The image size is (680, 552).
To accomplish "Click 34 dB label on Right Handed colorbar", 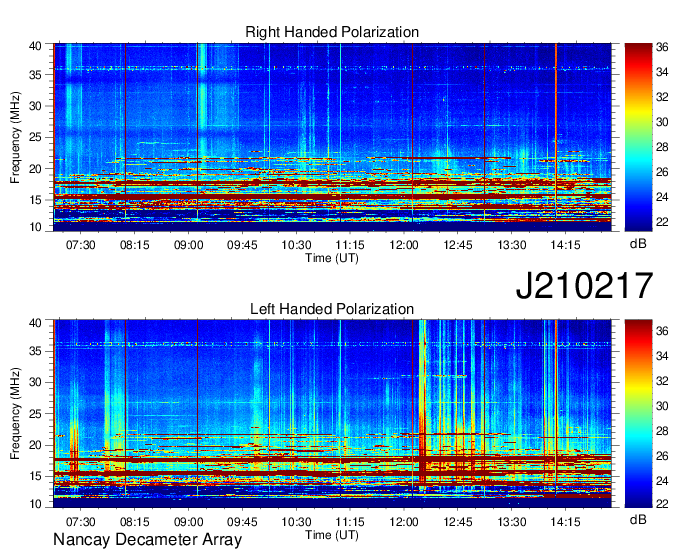I will pos(662,72).
